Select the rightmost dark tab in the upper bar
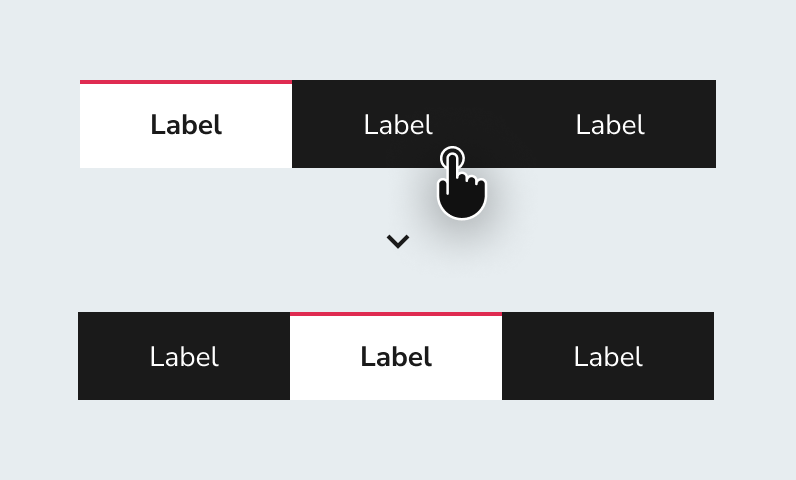 (610, 124)
